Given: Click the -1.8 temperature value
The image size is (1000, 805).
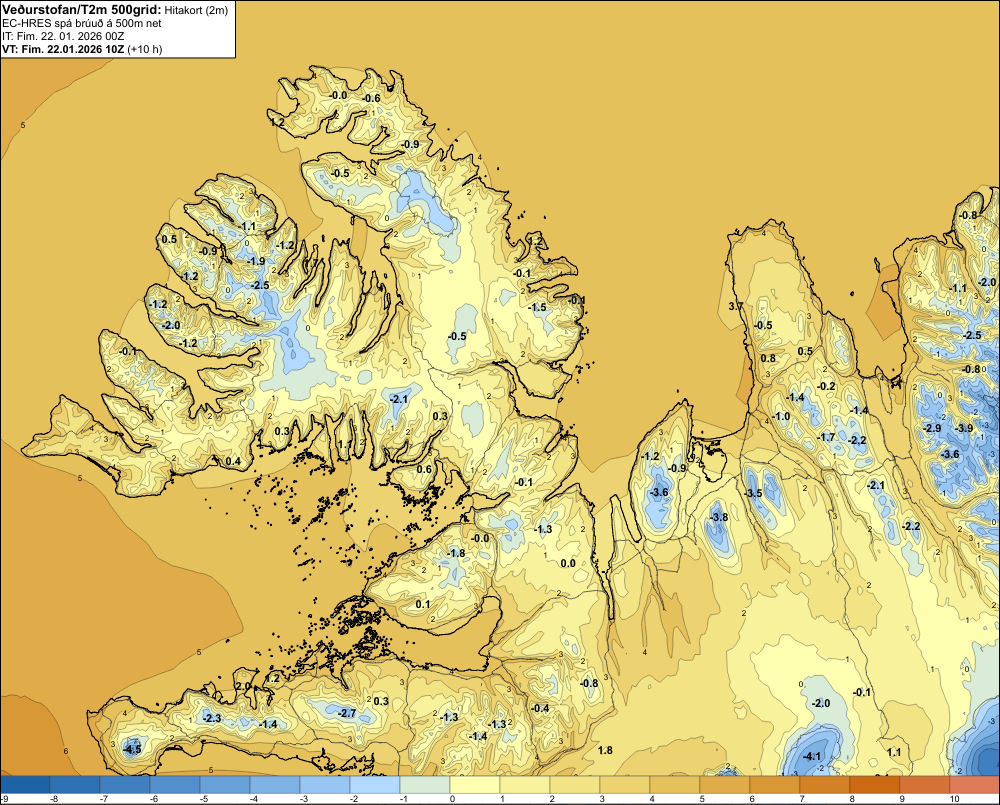Looking at the screenshot, I should coord(457,553).
